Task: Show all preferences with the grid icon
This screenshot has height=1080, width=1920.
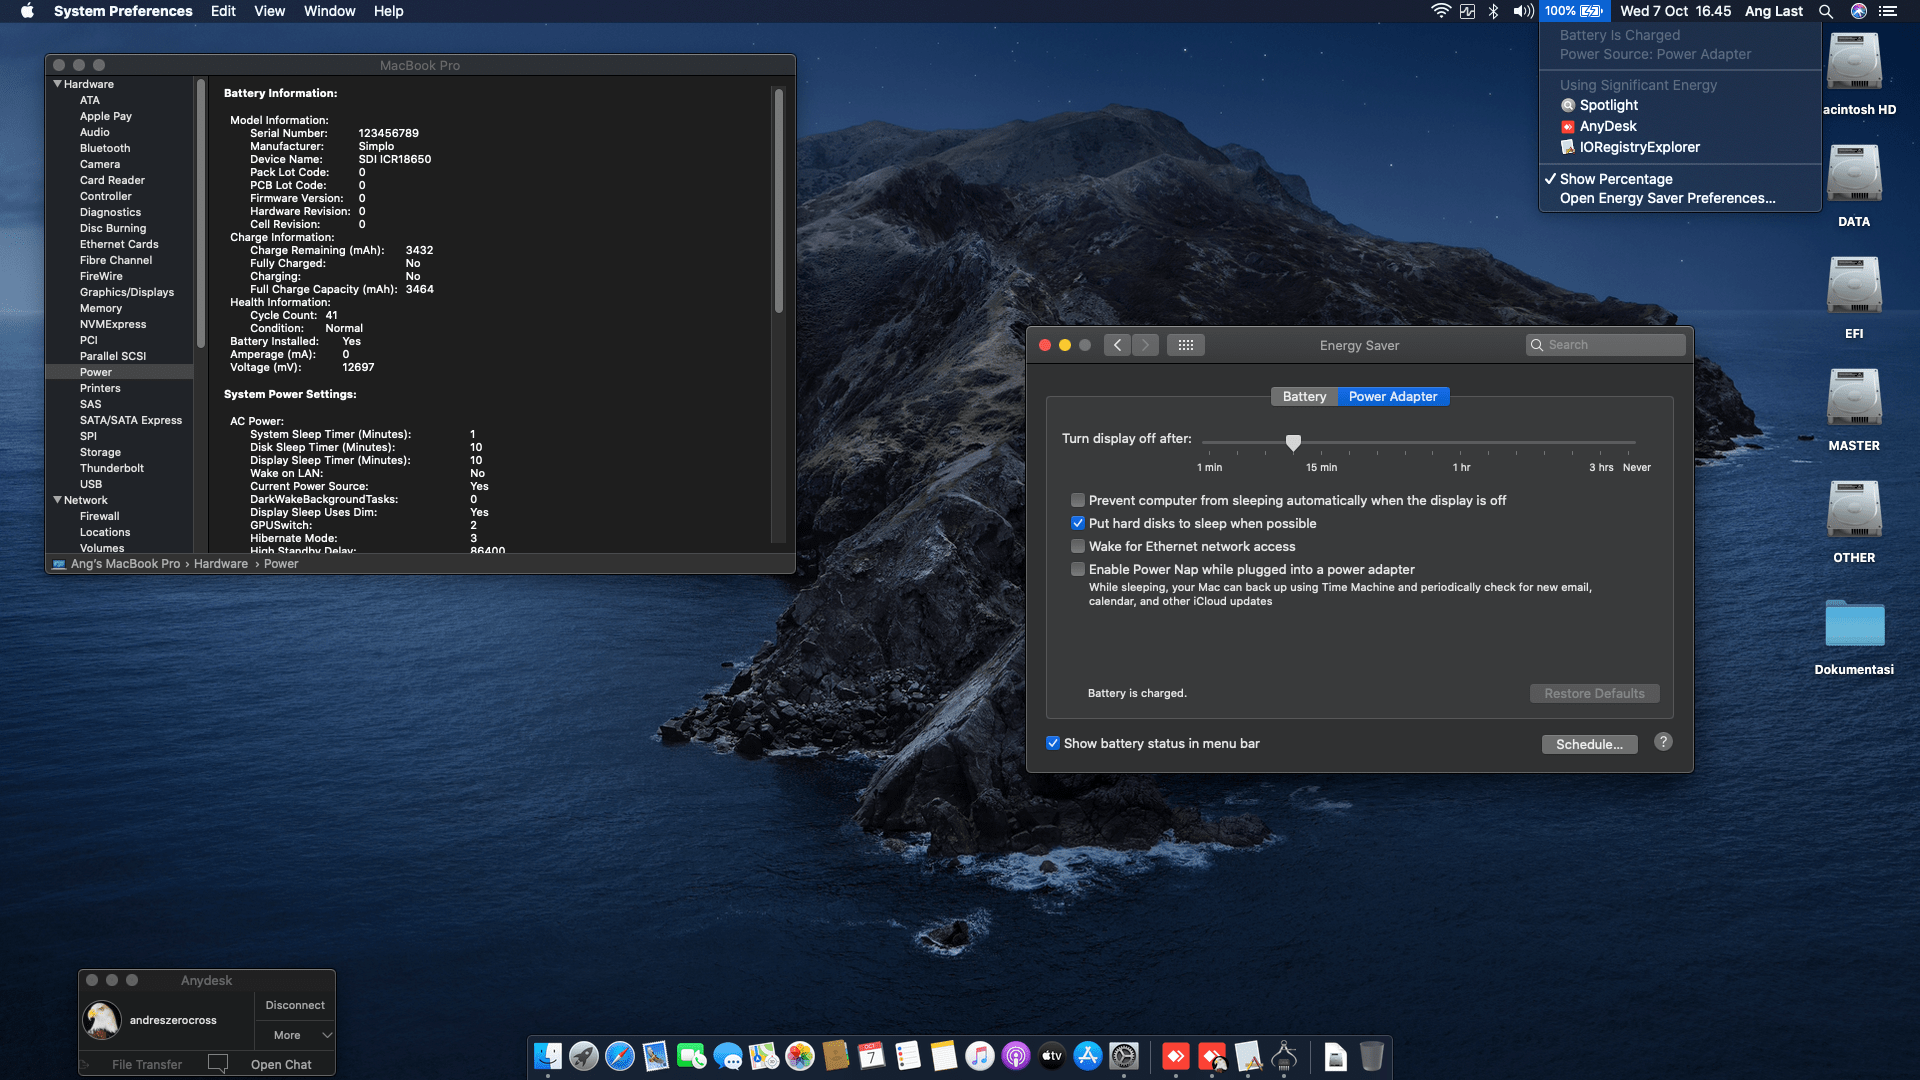Action: tap(1185, 345)
